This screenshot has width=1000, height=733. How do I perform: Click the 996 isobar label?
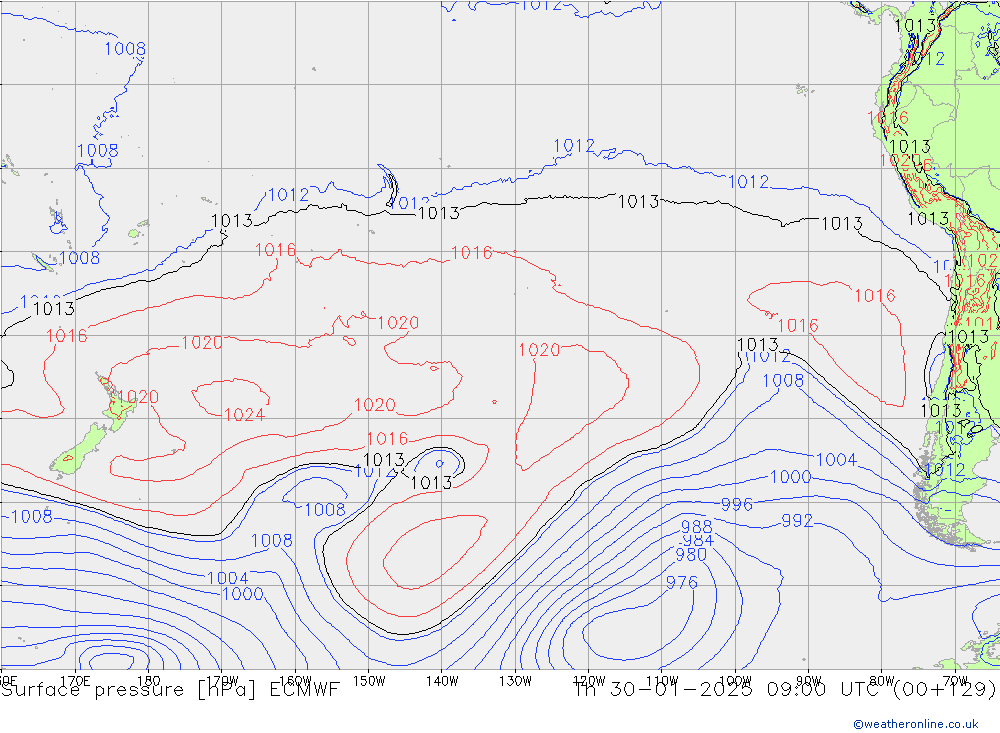[x=737, y=505]
